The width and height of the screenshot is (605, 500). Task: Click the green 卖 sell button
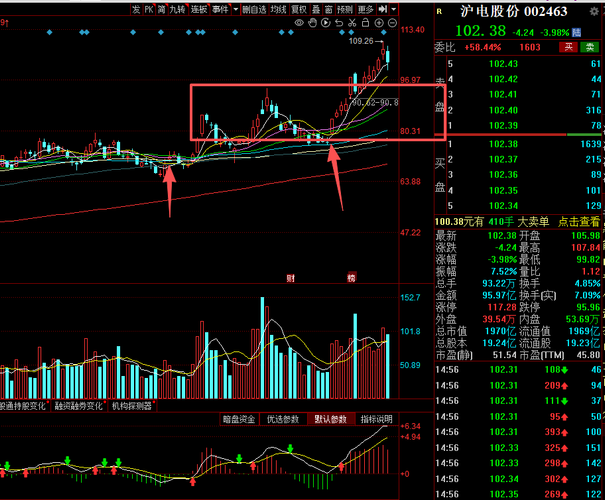(590, 47)
